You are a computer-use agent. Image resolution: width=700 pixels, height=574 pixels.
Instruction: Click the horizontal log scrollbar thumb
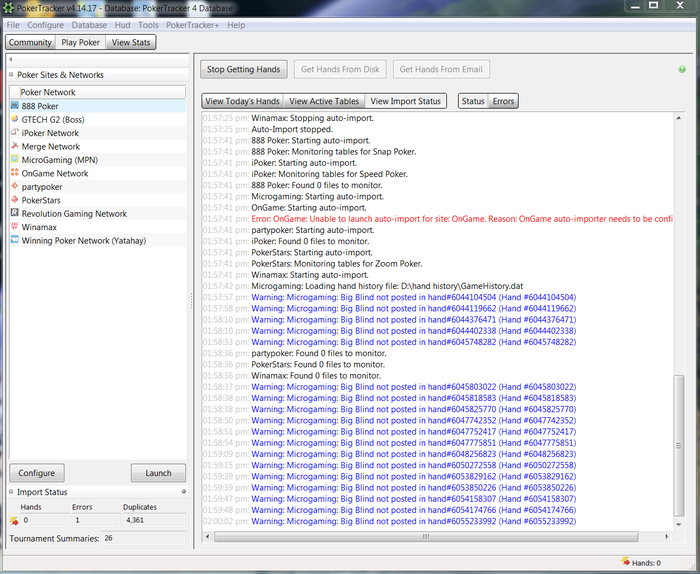(426, 537)
